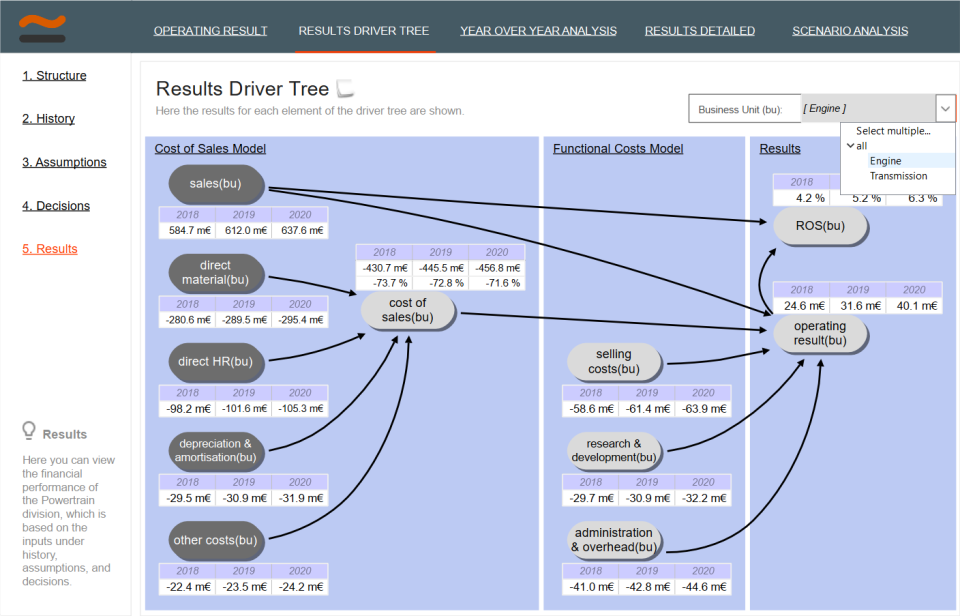Switch to the Operating Result tab
This screenshot has height=616, width=960.
(x=210, y=31)
